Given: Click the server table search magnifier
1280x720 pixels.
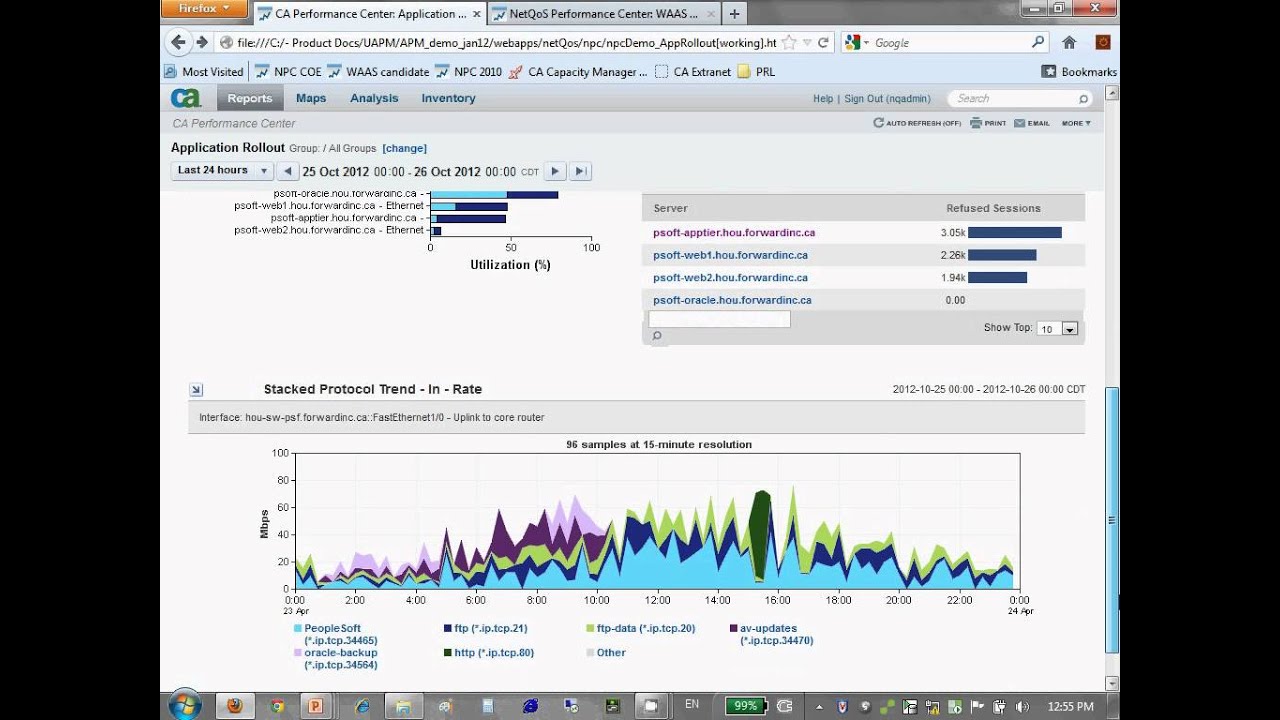Looking at the screenshot, I should [x=657, y=336].
